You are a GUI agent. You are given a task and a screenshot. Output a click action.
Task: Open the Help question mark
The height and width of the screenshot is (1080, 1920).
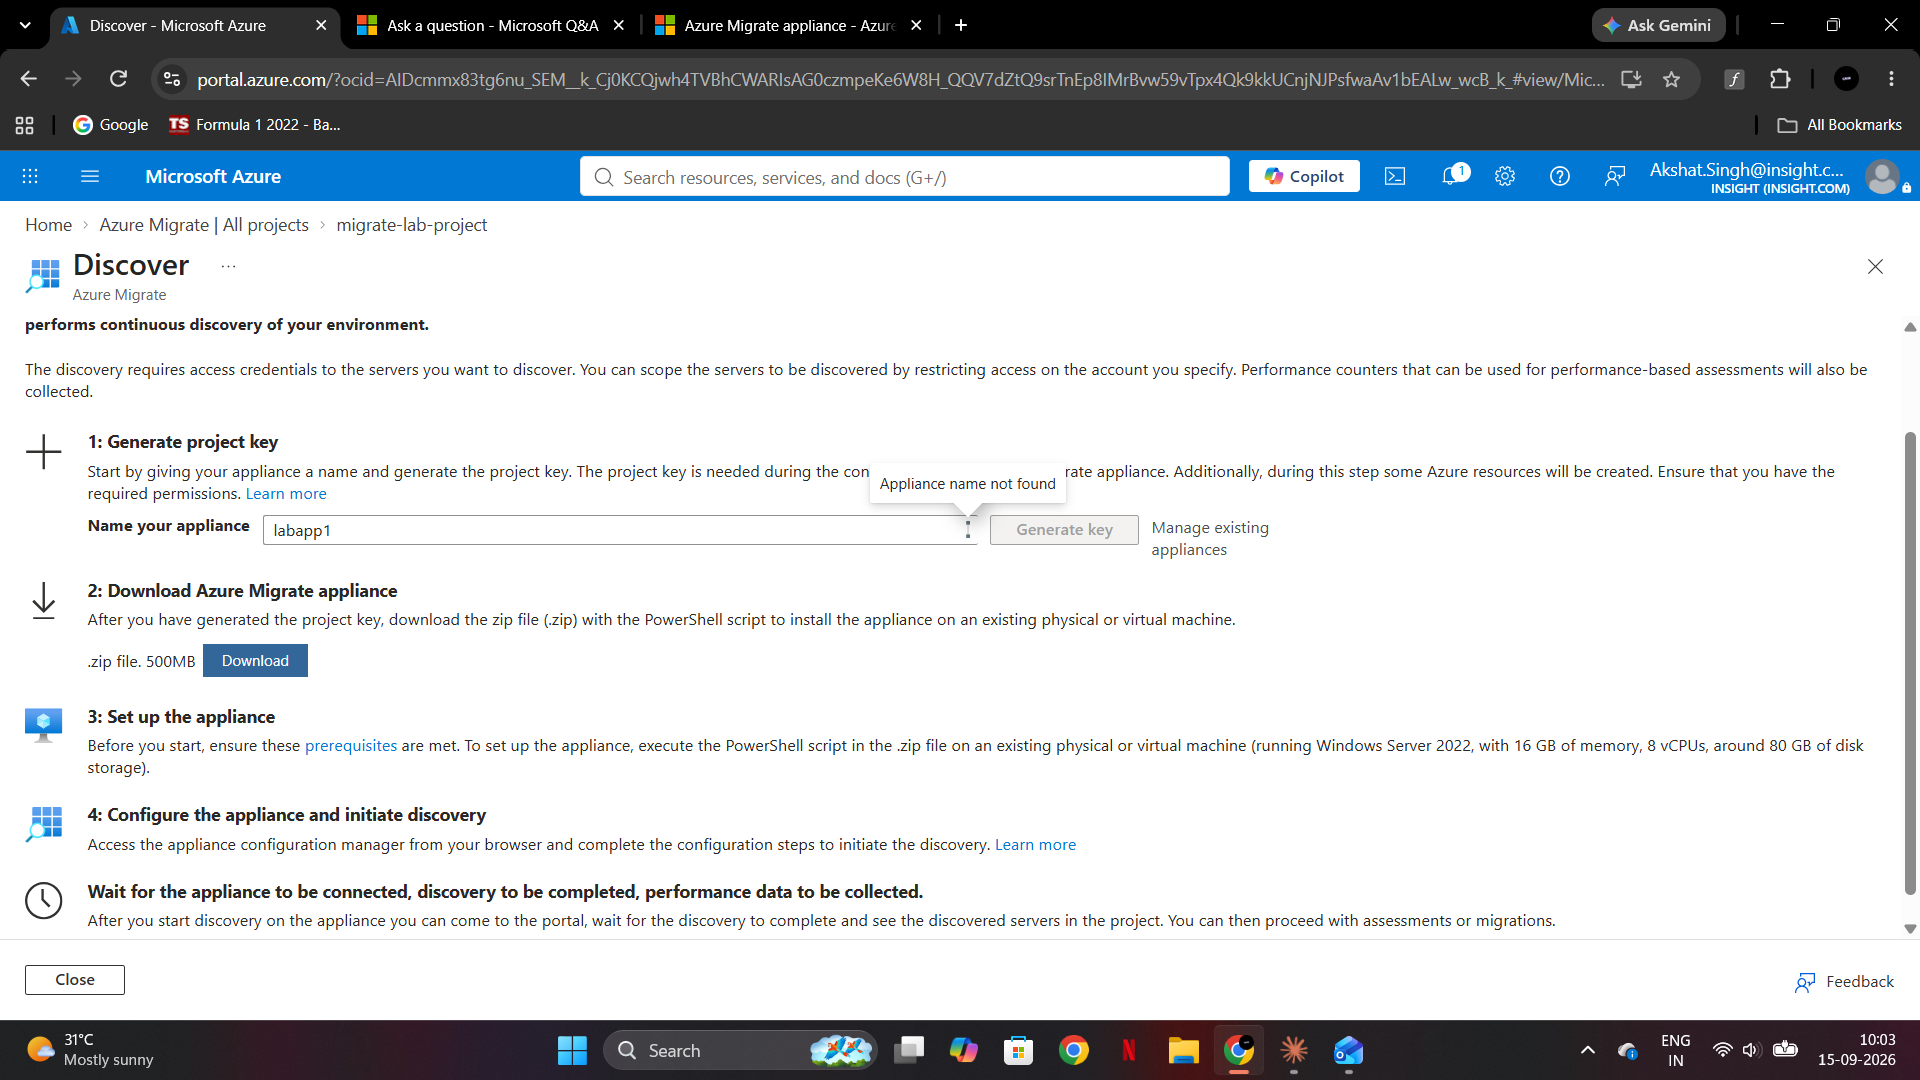(x=1560, y=176)
